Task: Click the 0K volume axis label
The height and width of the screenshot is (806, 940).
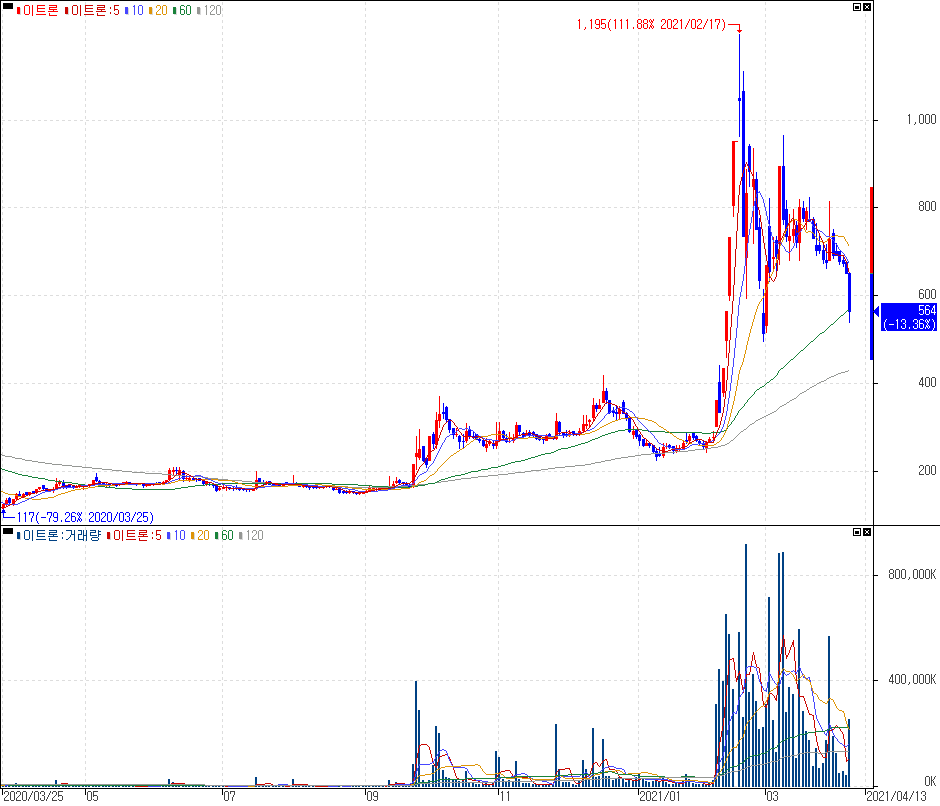Action: click(930, 781)
